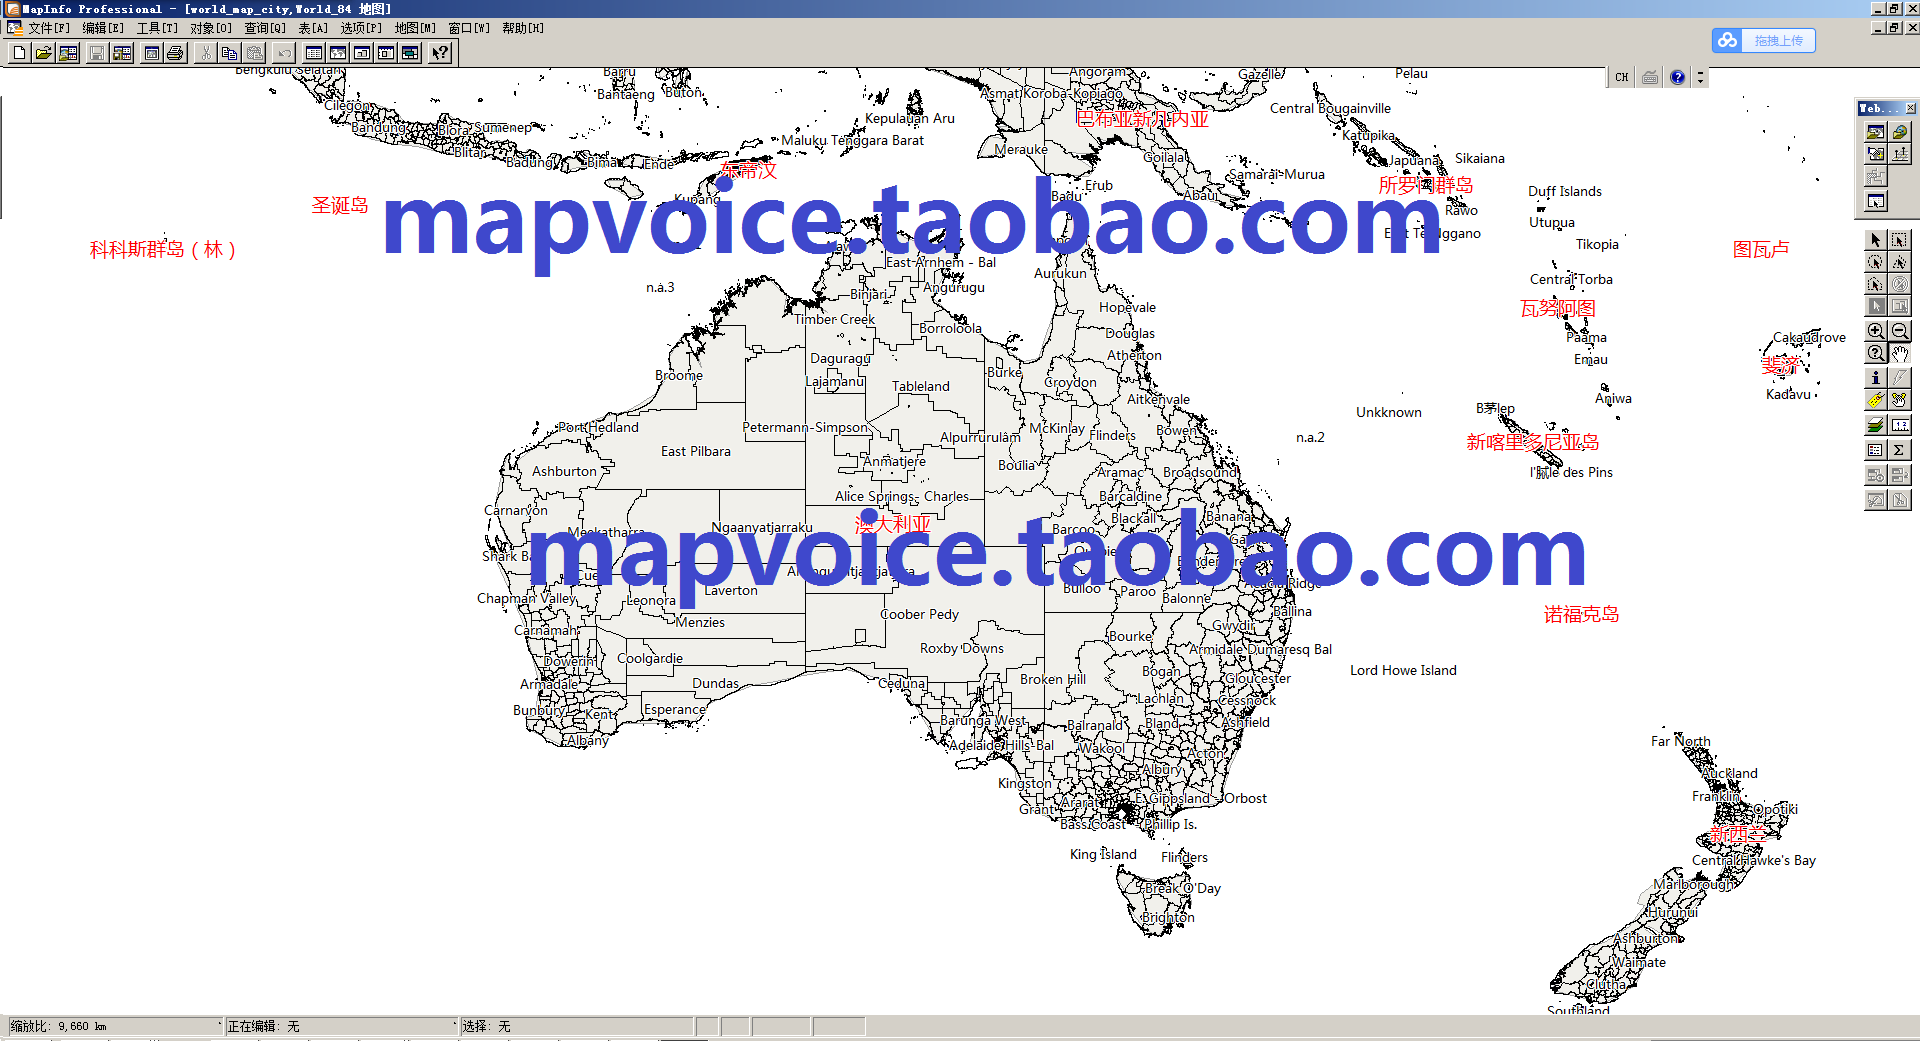Viewport: 1920px width, 1041px height.
Task: Click the 缩放比 zoom status bar field
Action: pos(114,1026)
